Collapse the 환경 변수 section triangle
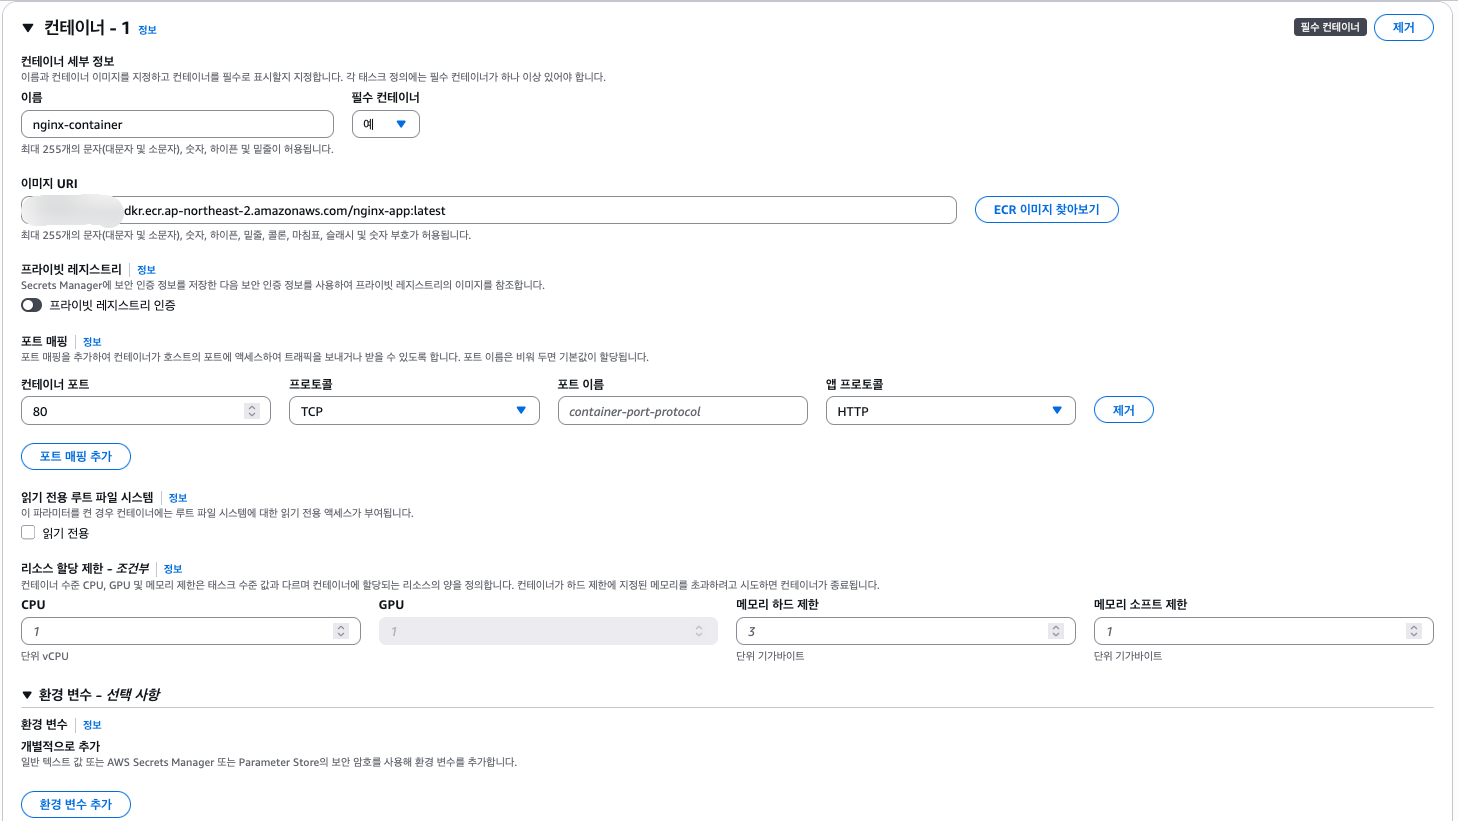The image size is (1458, 821). (27, 695)
